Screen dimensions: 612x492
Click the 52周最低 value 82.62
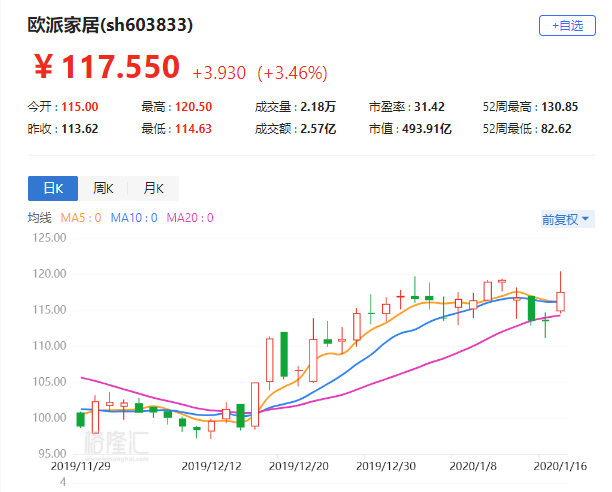tap(556, 129)
